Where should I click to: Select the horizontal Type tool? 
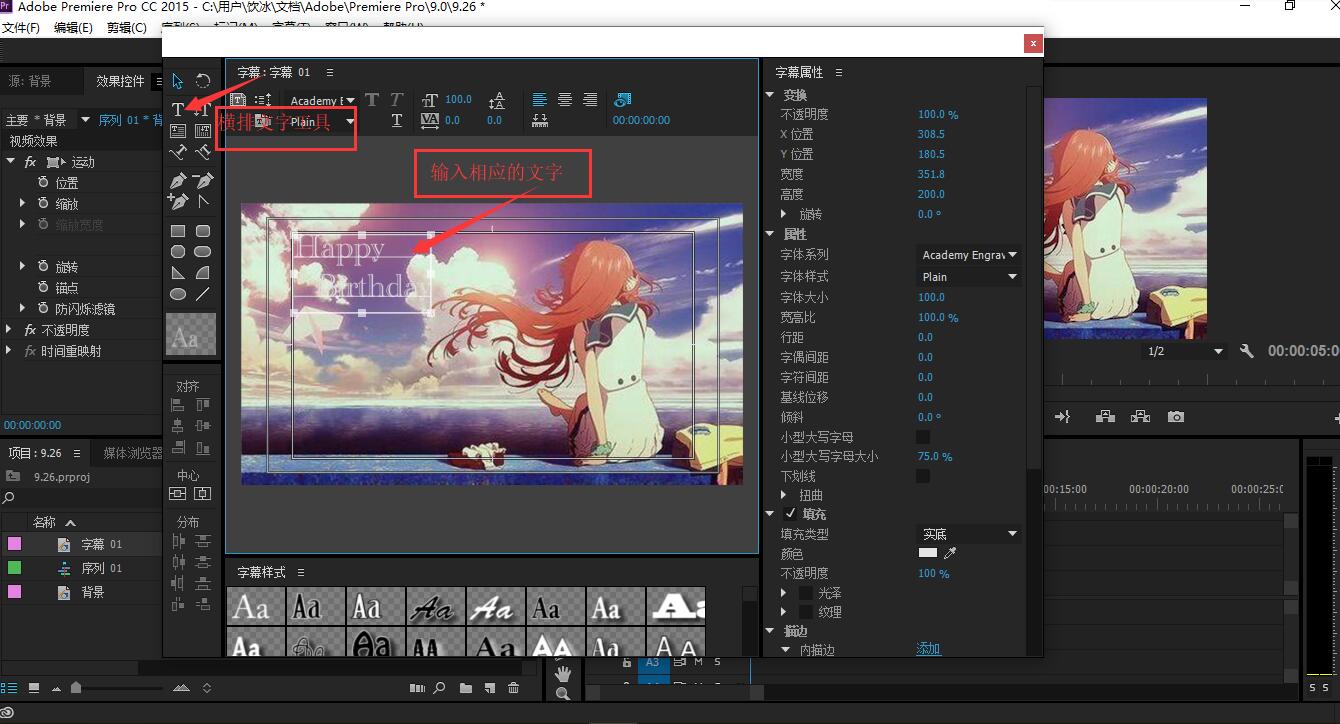click(x=178, y=109)
